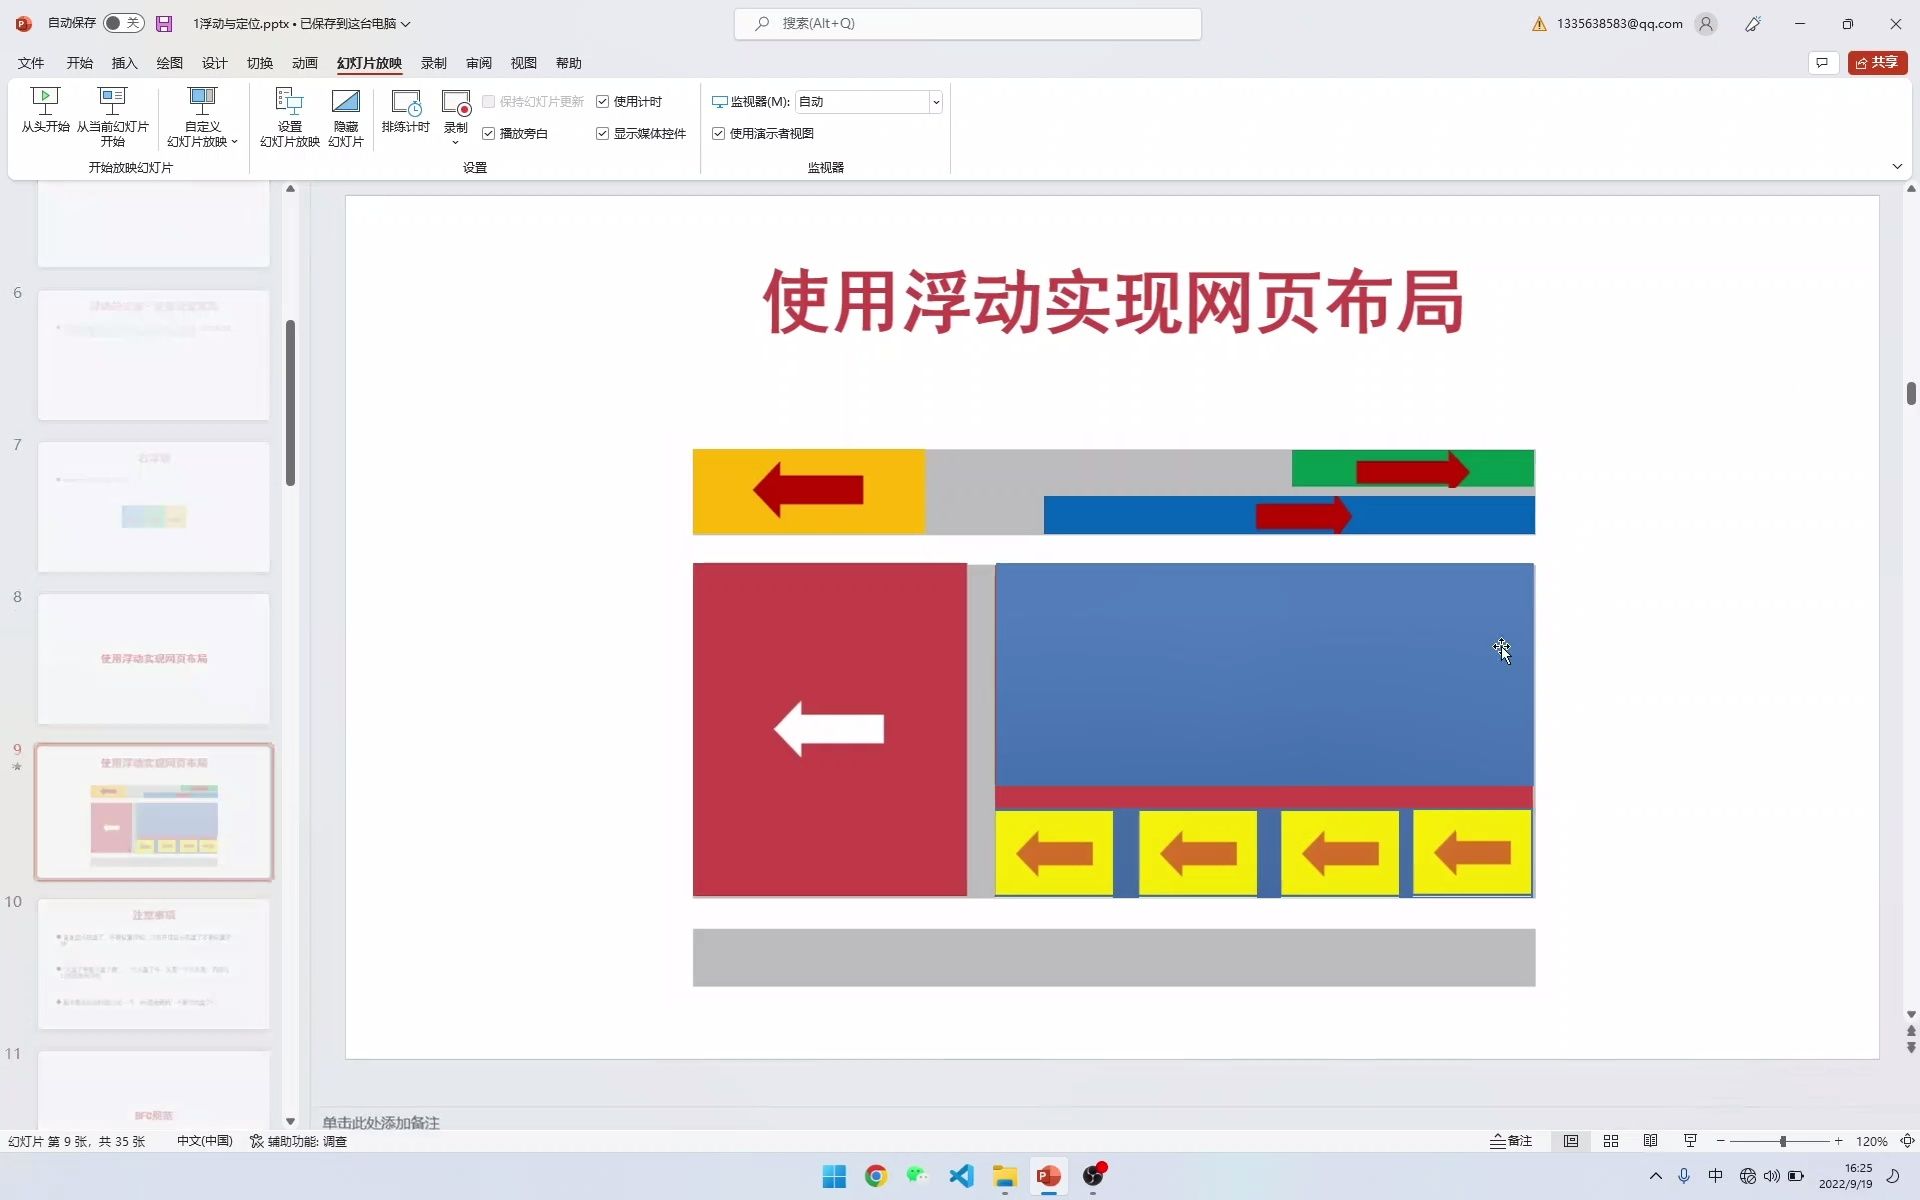Save the presentation with disk icon

pyautogui.click(x=165, y=23)
